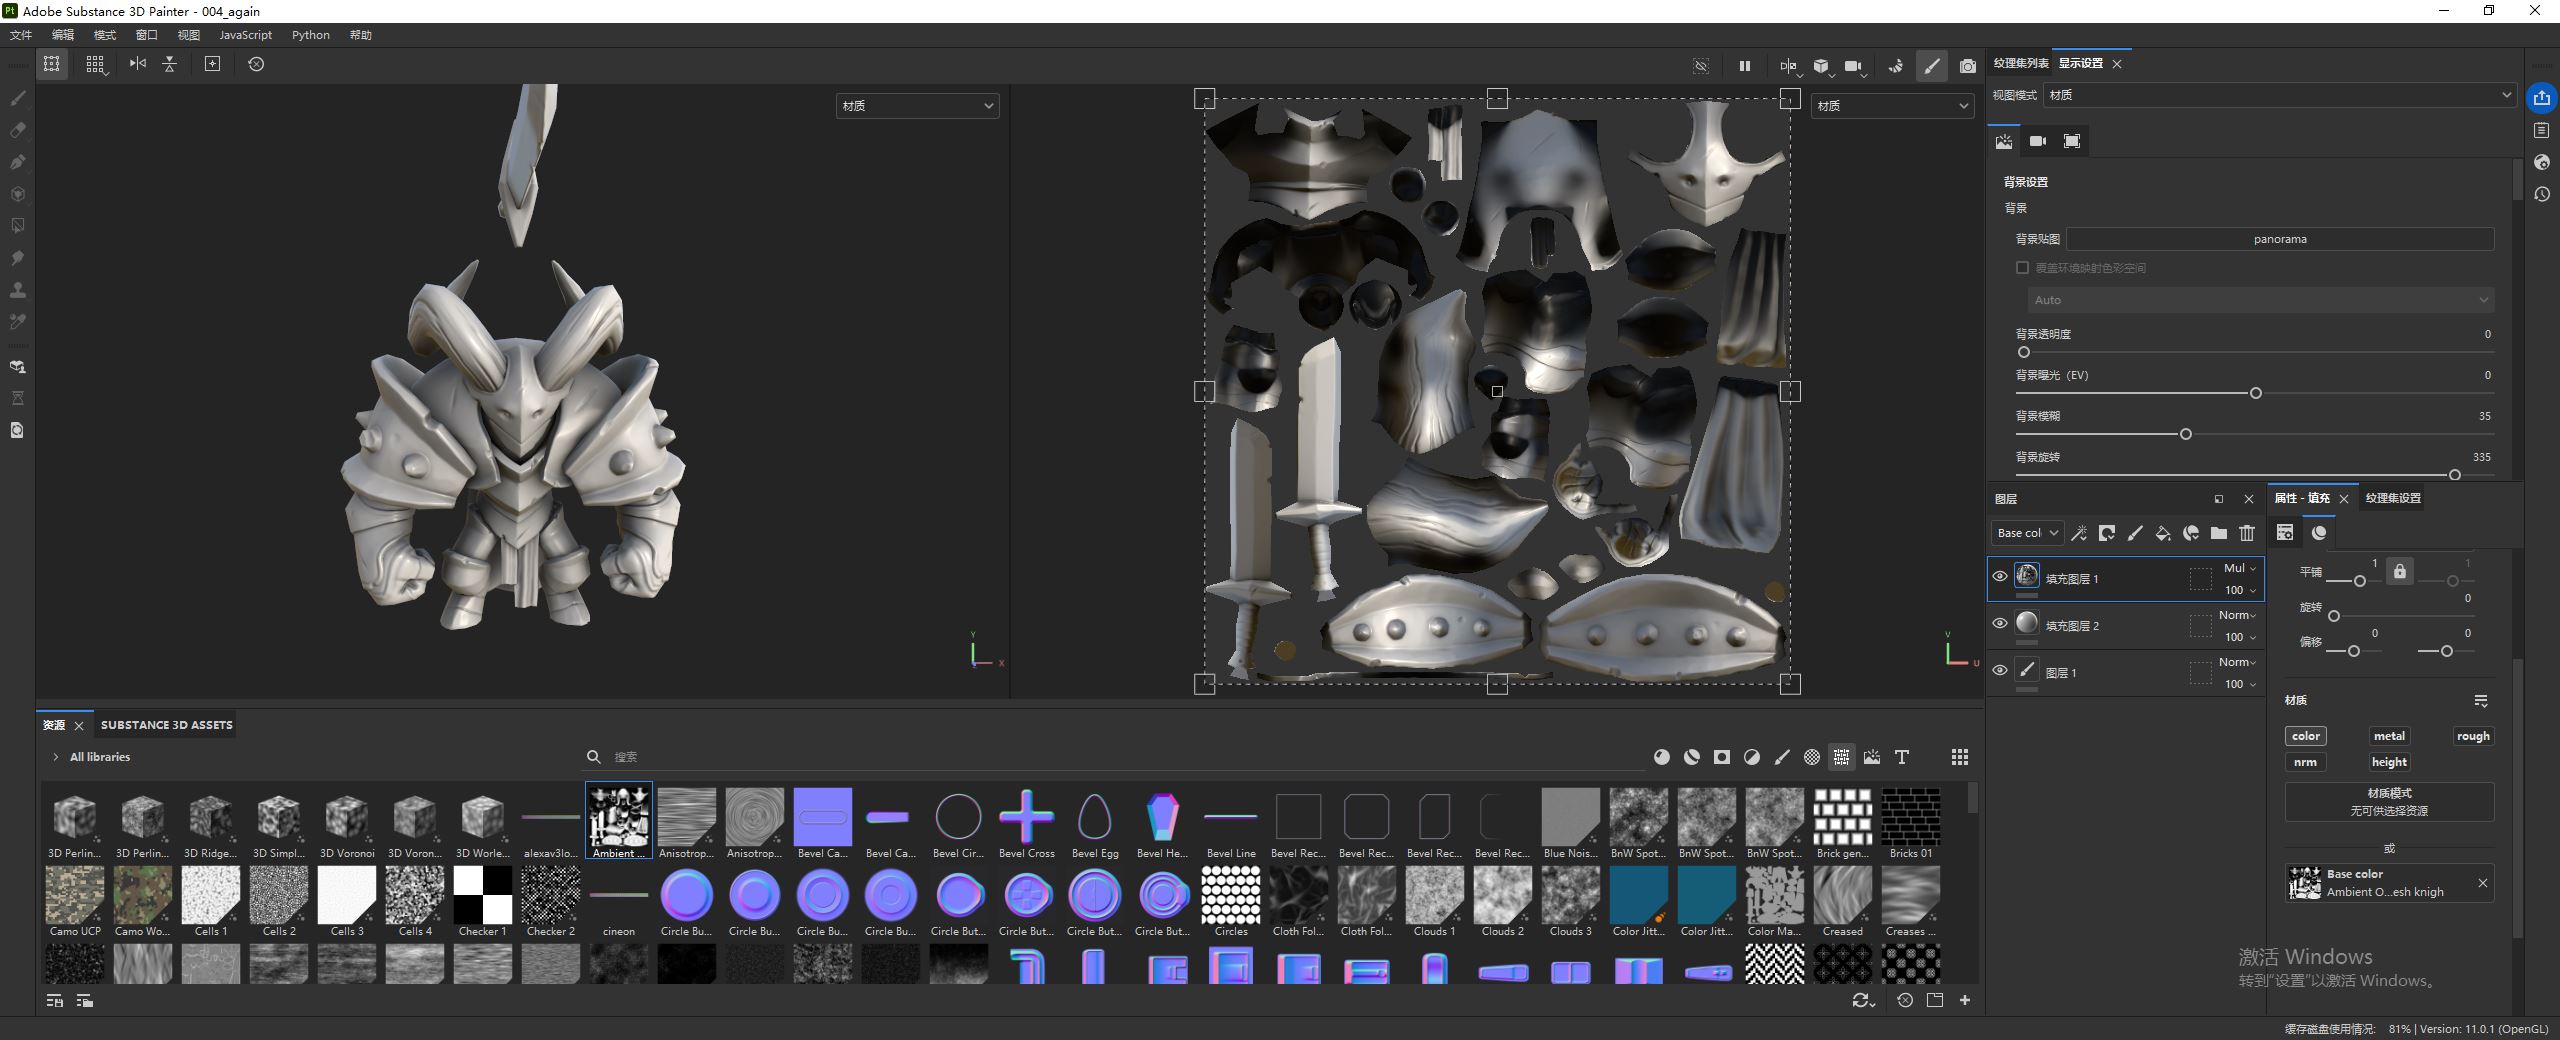The width and height of the screenshot is (2560, 1040).
Task: Add a folder in the layers panel
Action: pos(2219,533)
